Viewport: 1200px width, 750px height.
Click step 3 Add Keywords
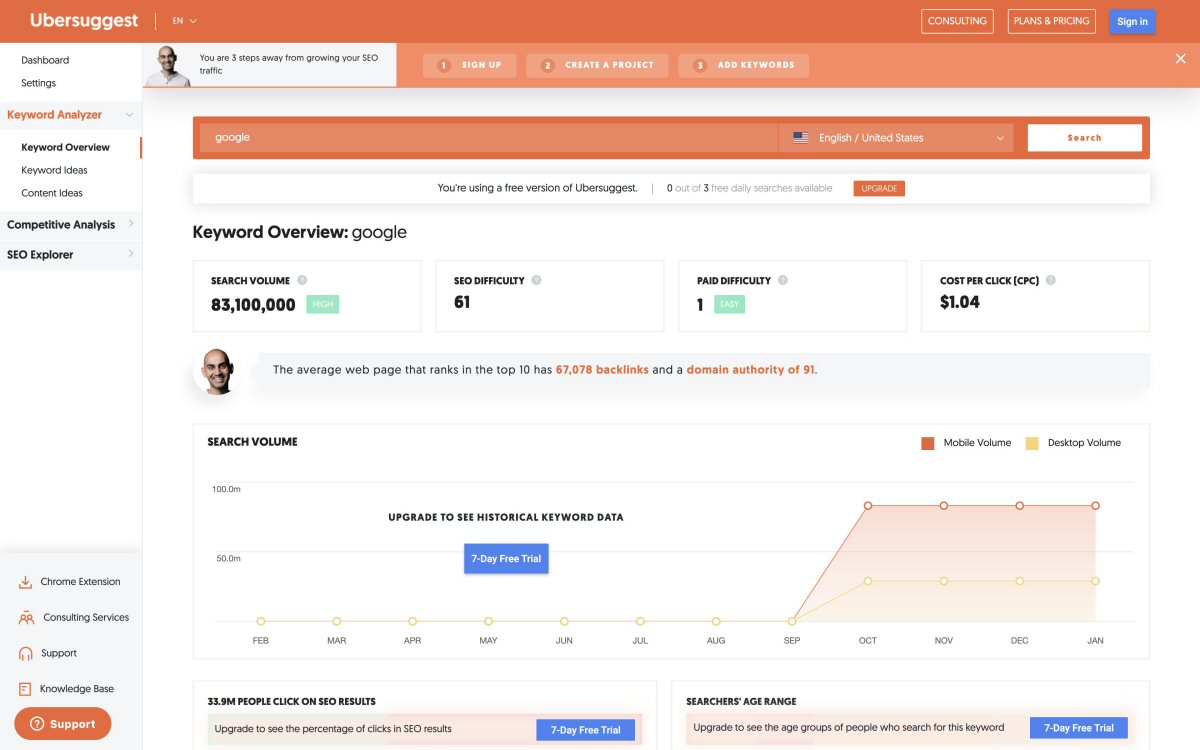tap(744, 65)
